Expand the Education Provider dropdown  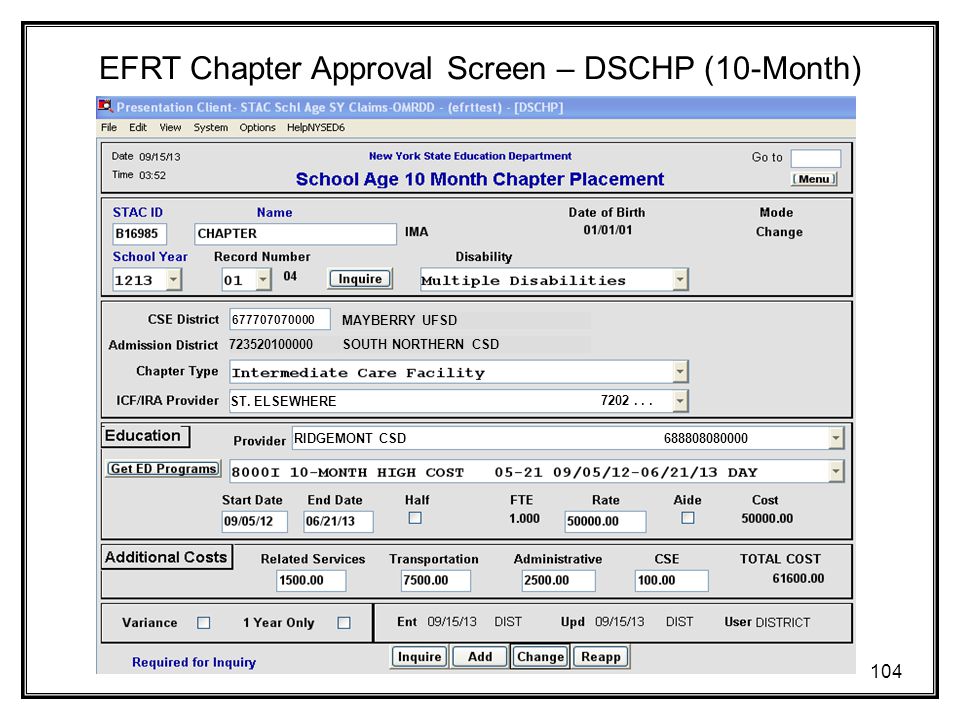coord(836,438)
